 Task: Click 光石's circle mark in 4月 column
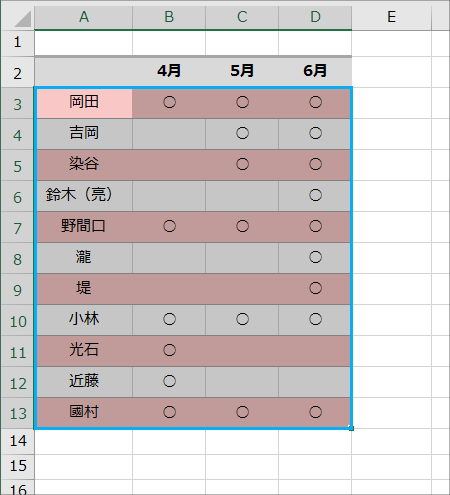click(169, 350)
